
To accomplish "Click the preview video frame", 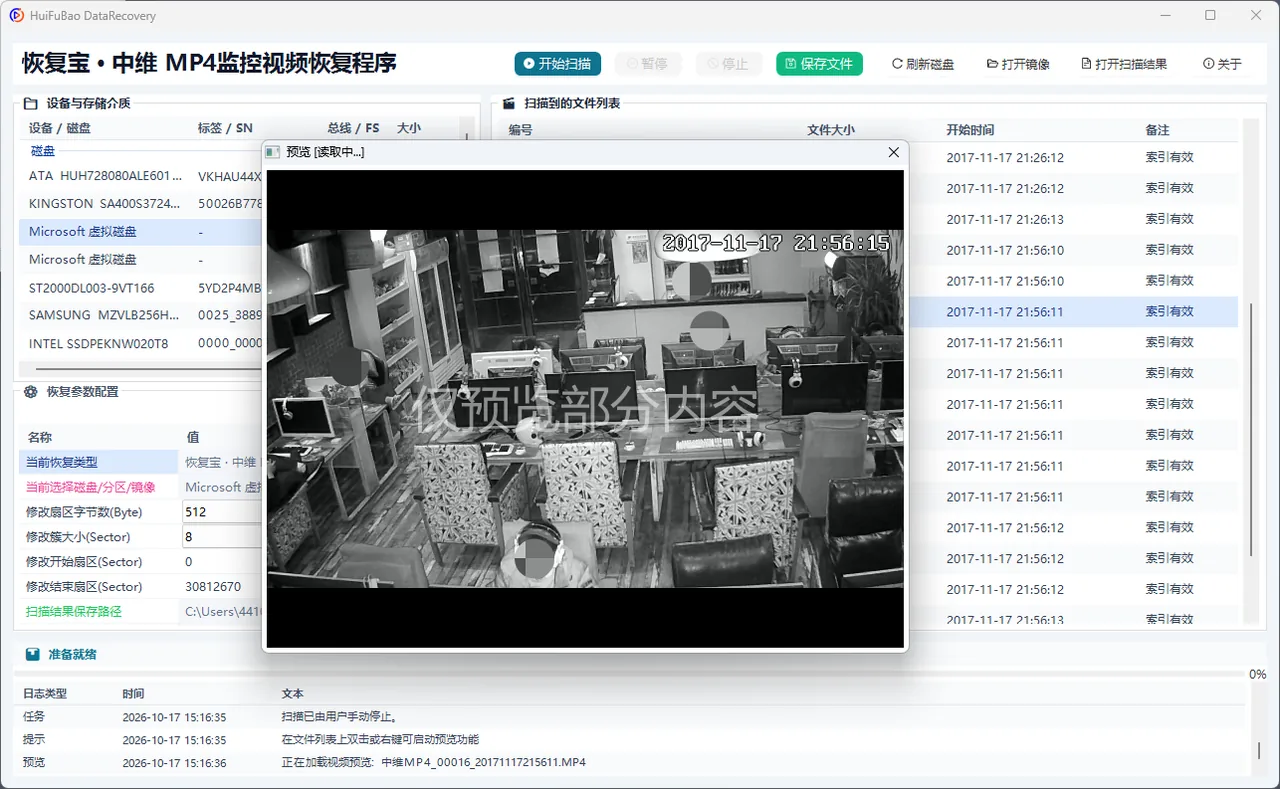I will click(585, 409).
